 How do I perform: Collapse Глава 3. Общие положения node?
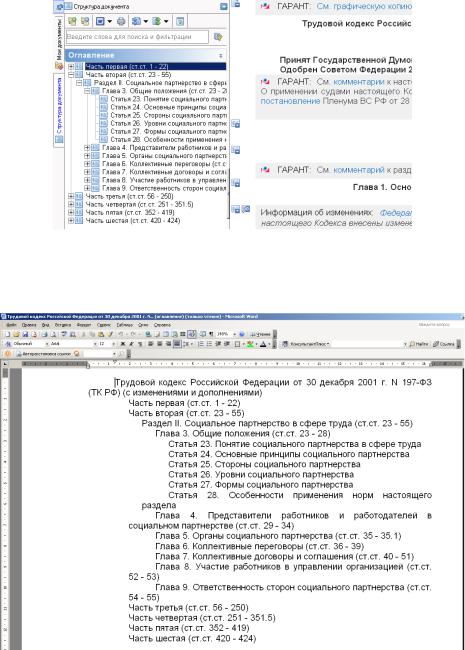[x=87, y=91]
